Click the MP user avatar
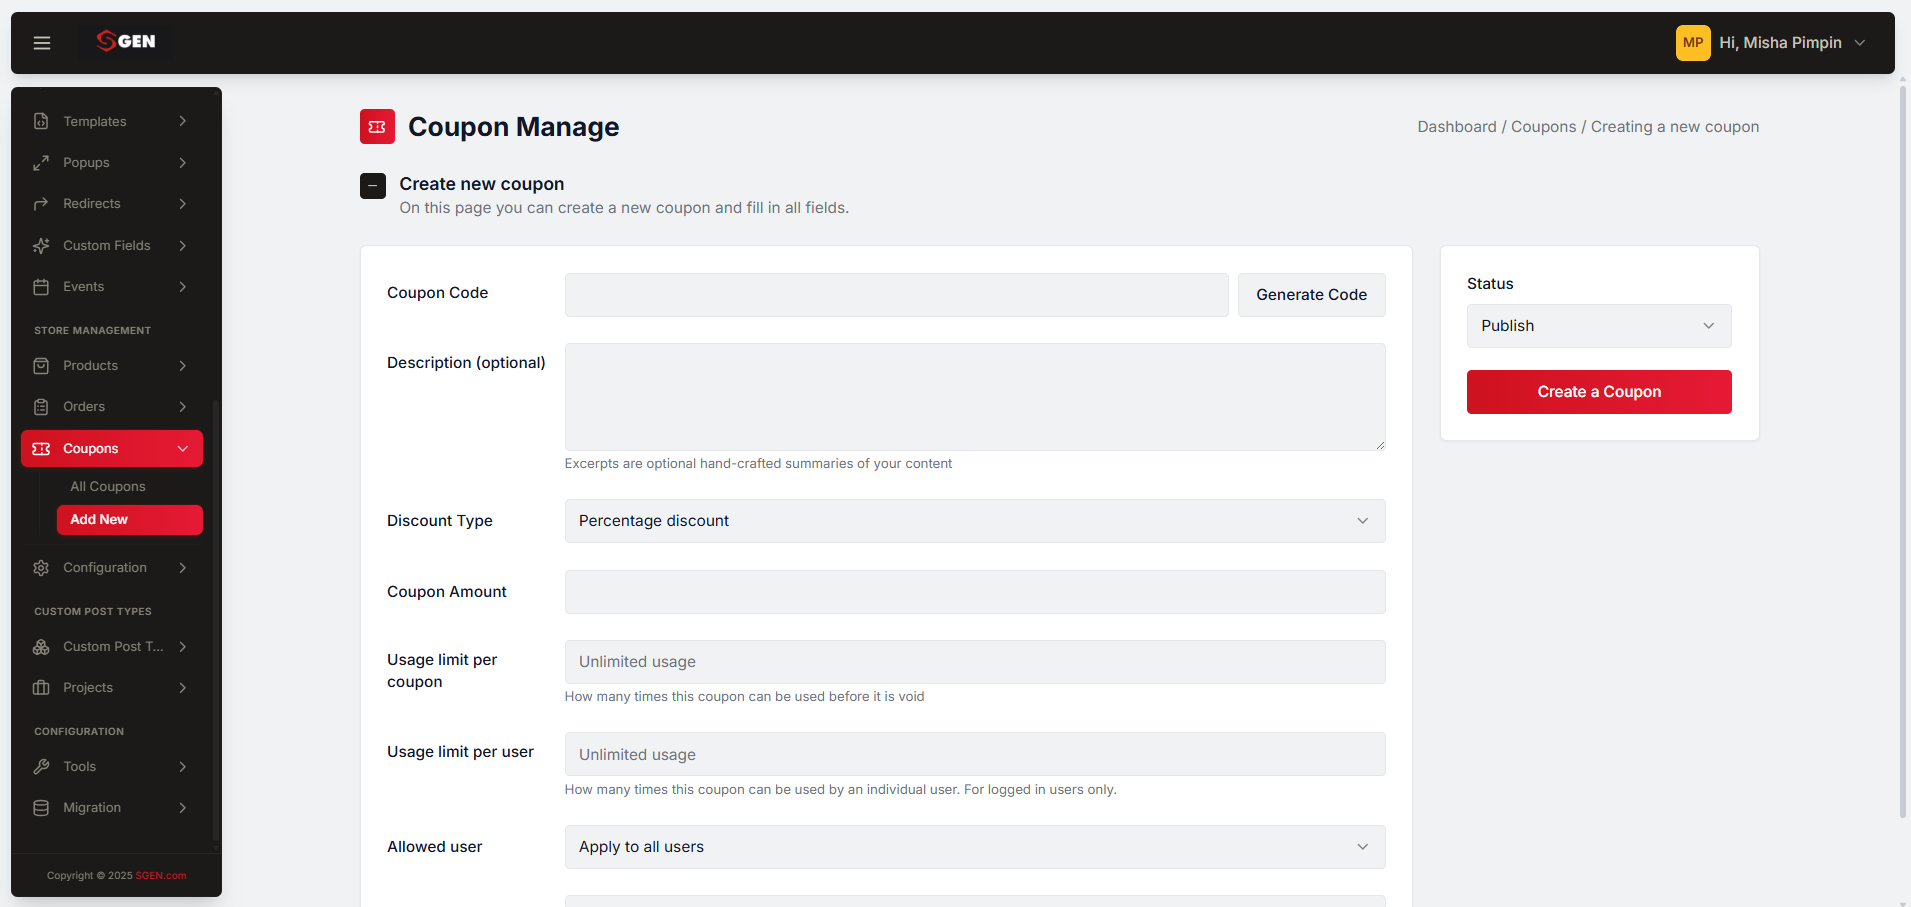The height and width of the screenshot is (907, 1911). tap(1693, 43)
